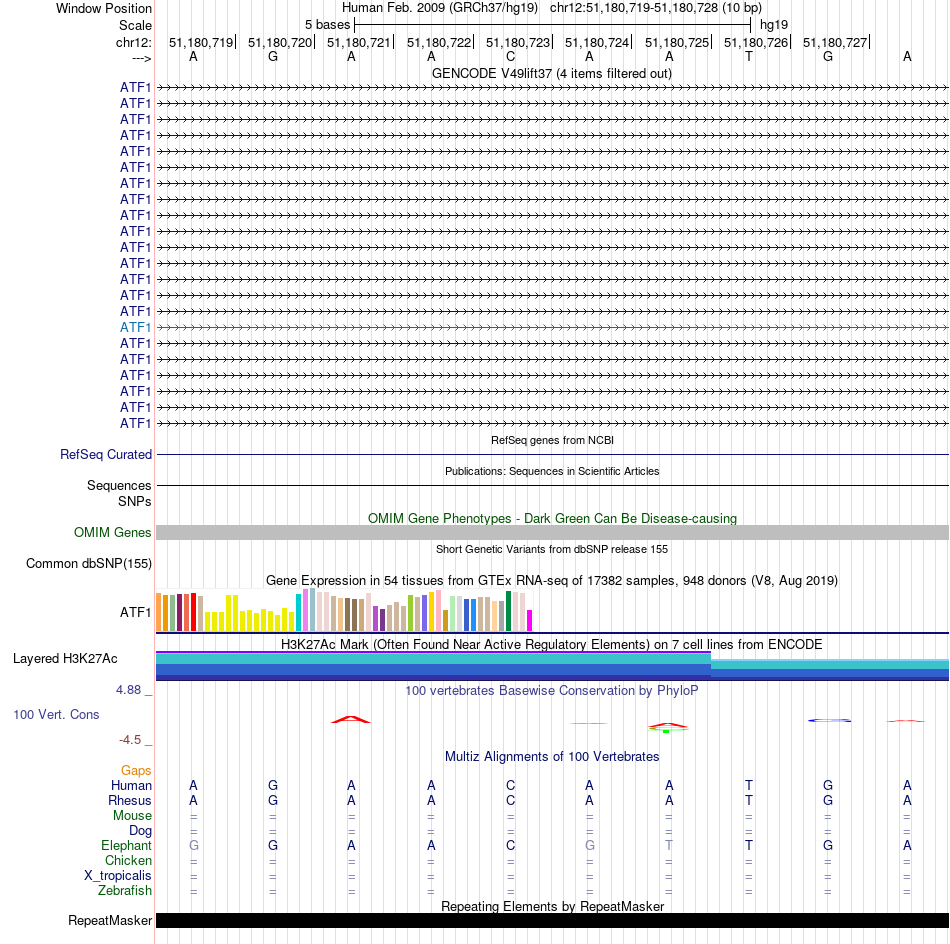Click the chr12: position row label

[134, 42]
